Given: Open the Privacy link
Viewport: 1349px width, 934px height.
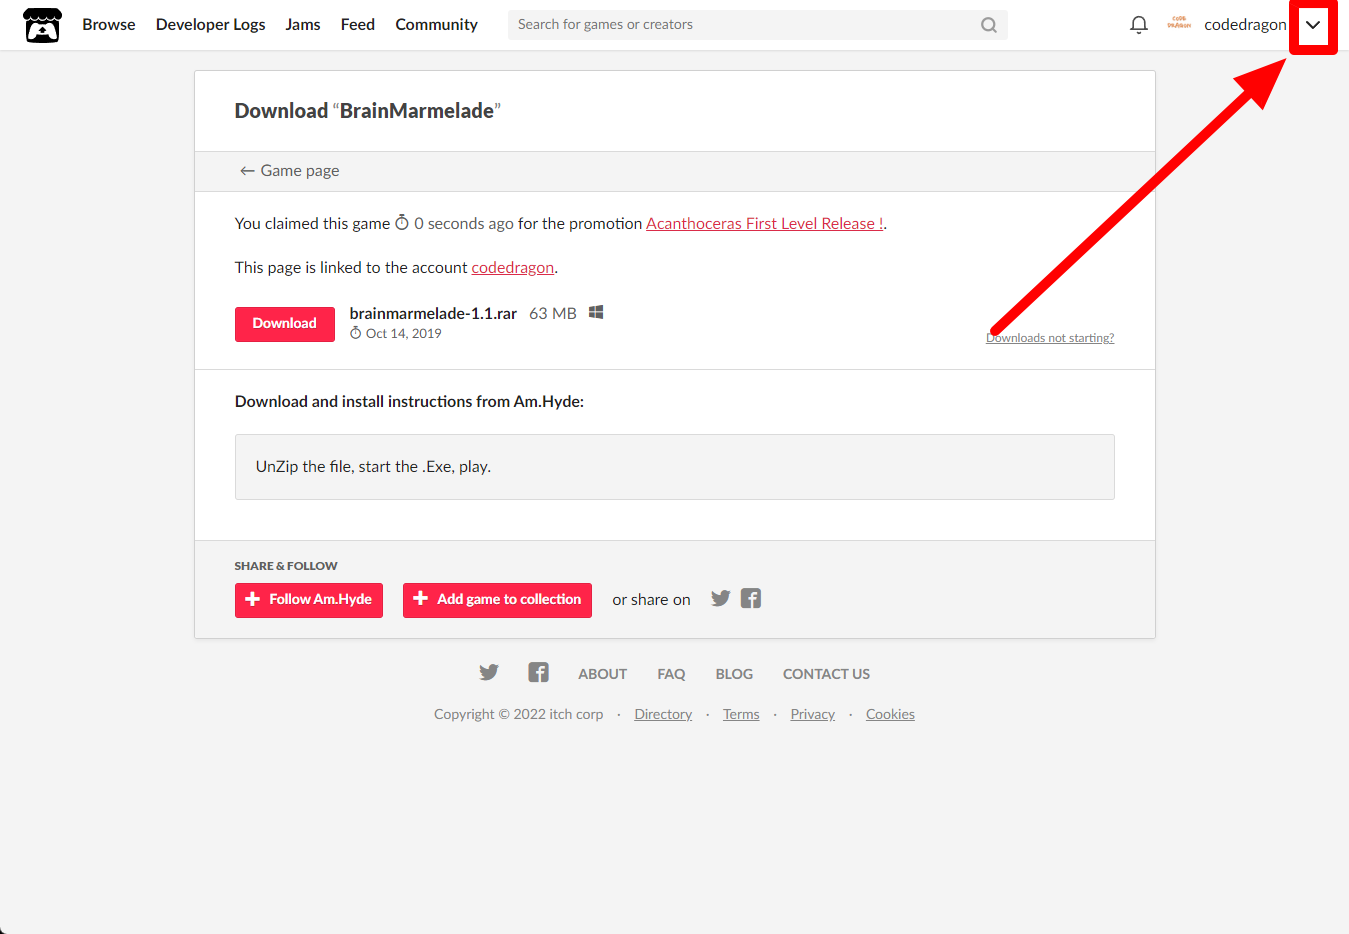Looking at the screenshot, I should (812, 715).
